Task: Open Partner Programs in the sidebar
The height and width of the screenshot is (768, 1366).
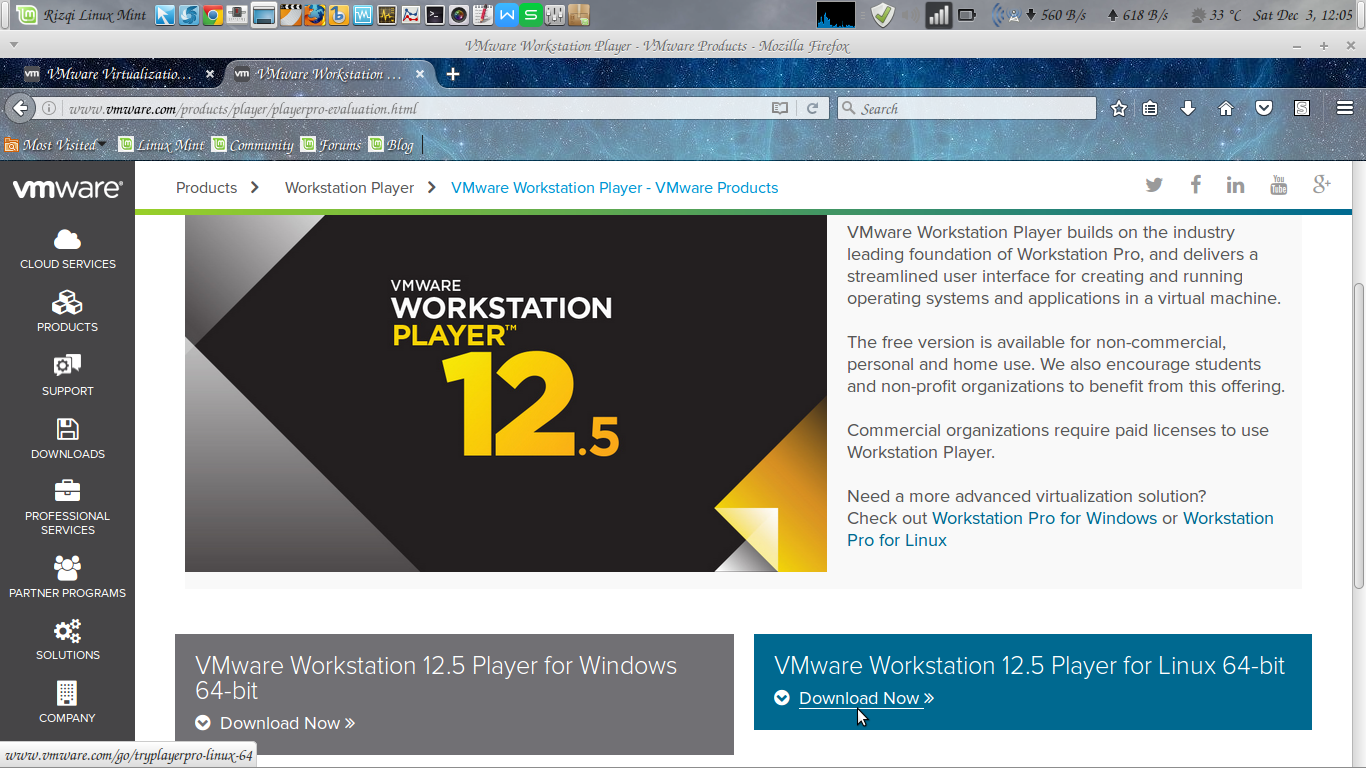Action: click(x=67, y=576)
